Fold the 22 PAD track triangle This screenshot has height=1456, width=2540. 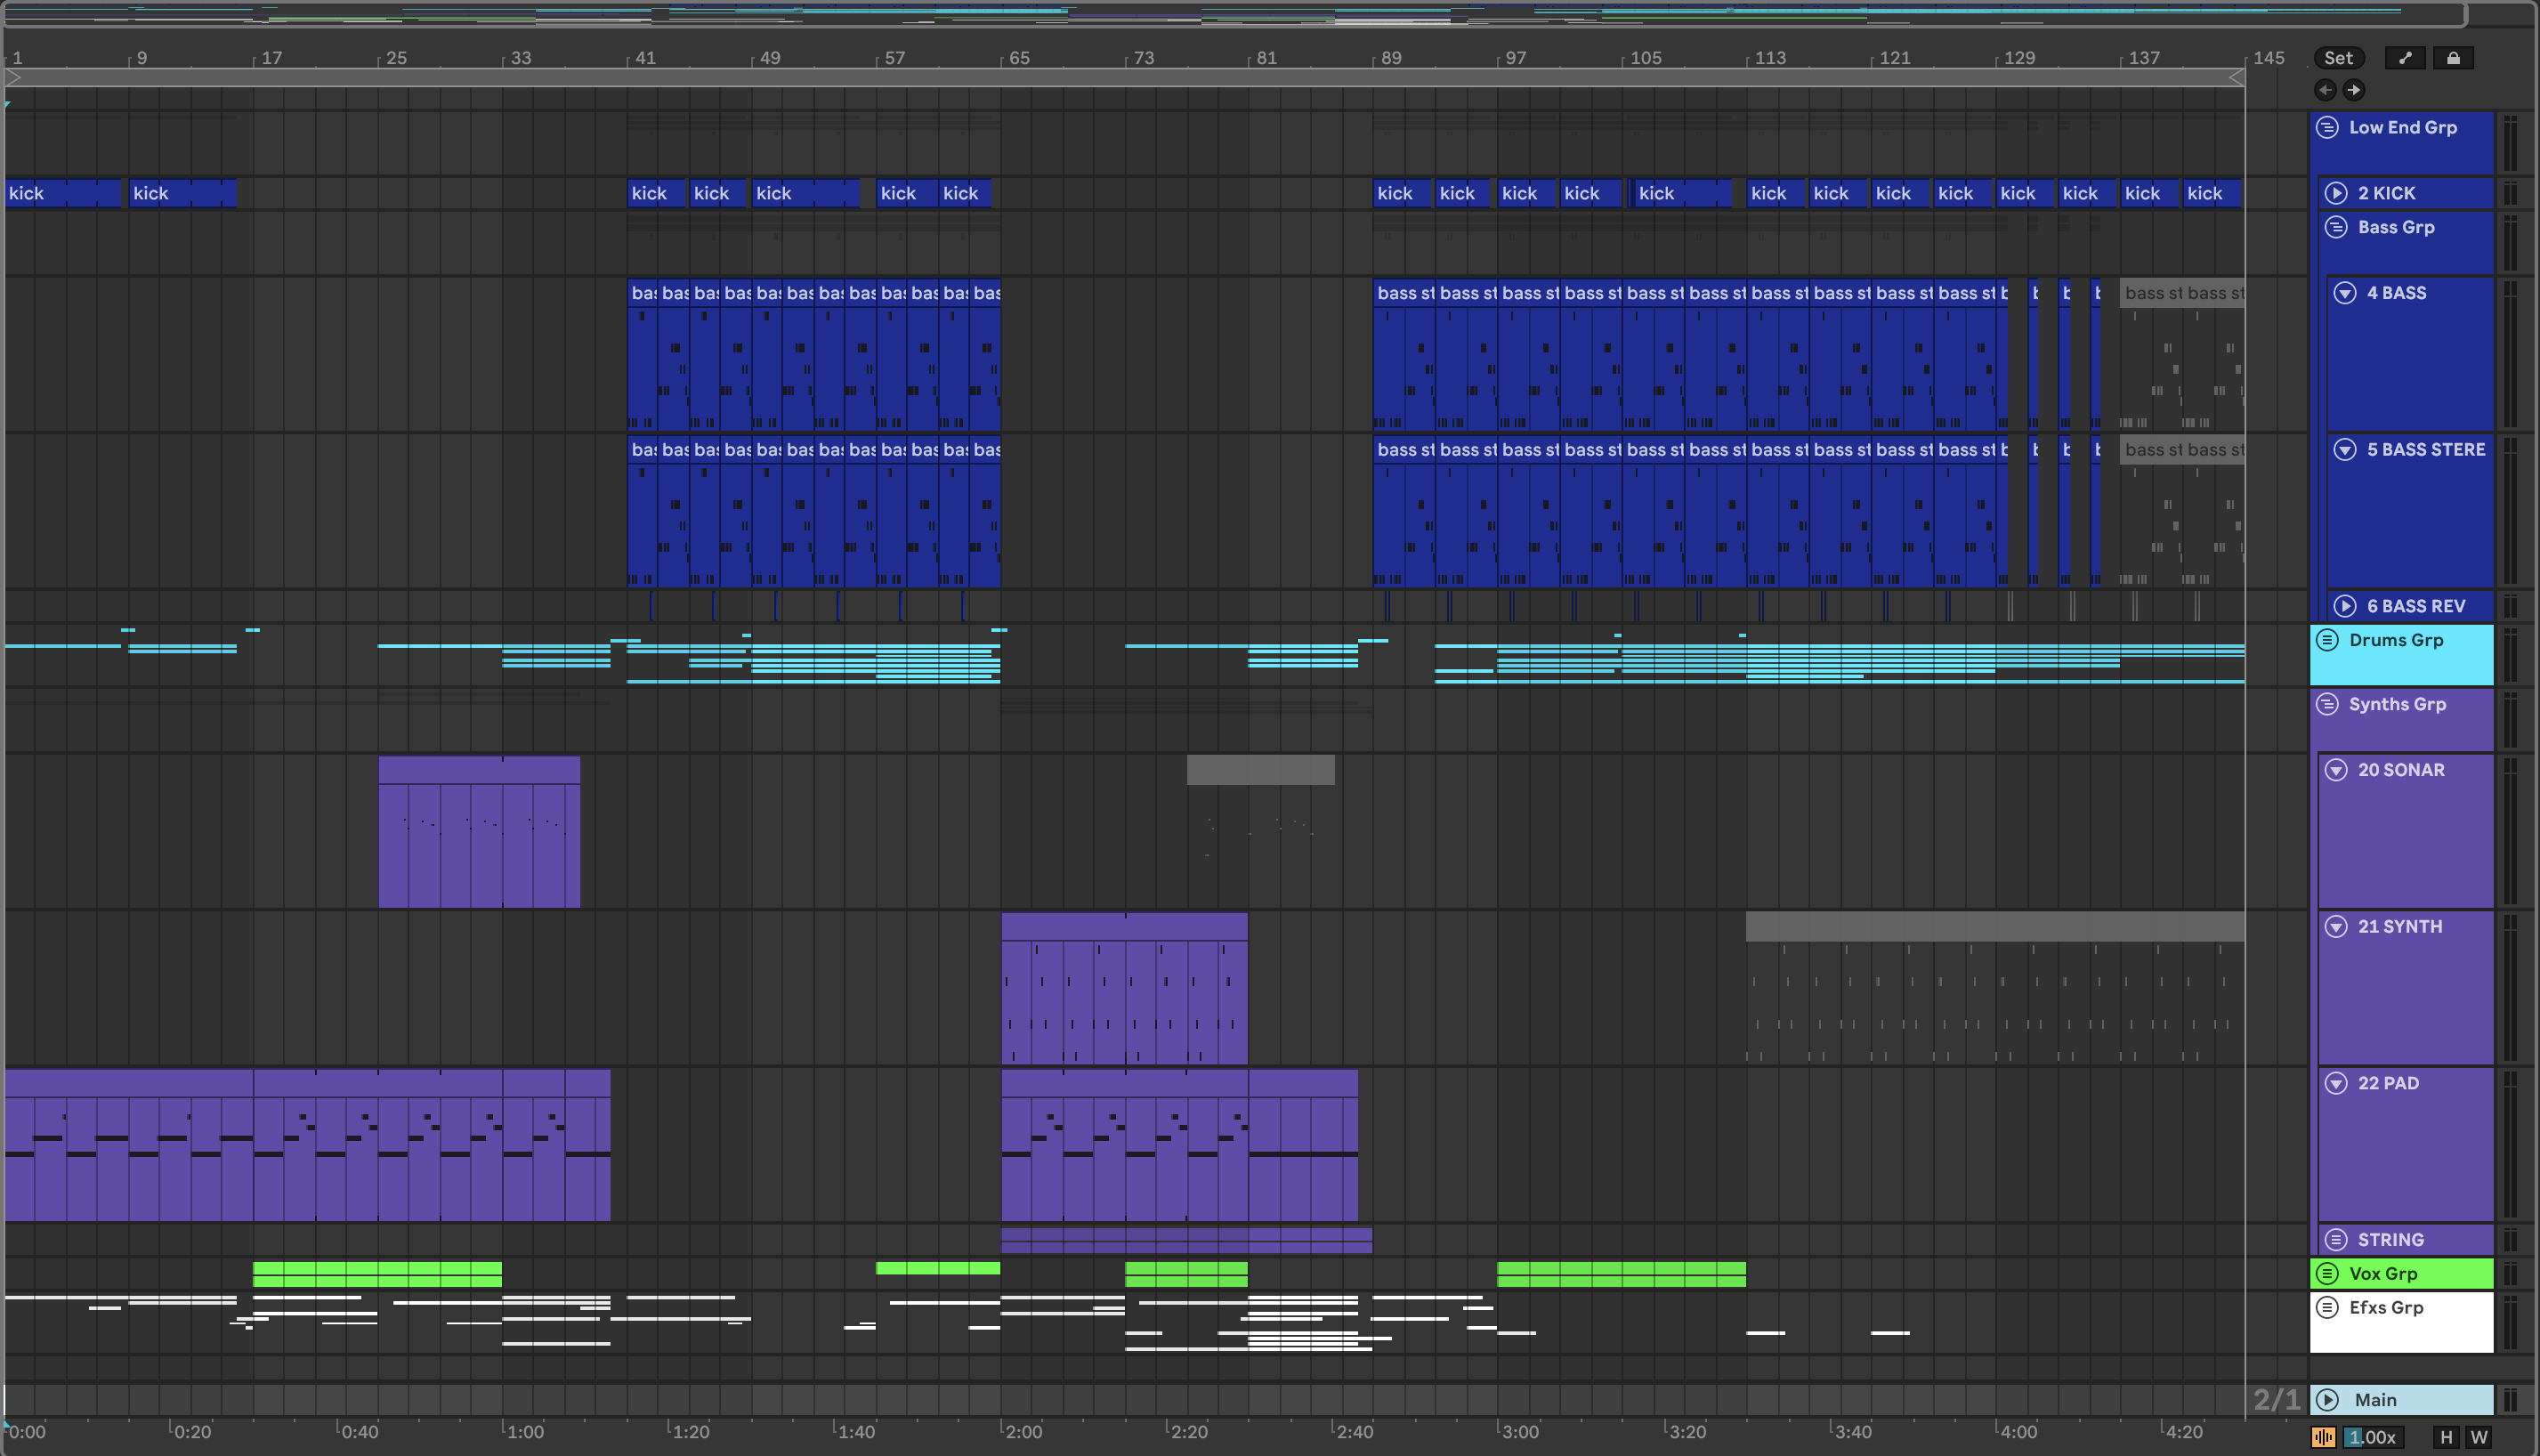2336,1083
